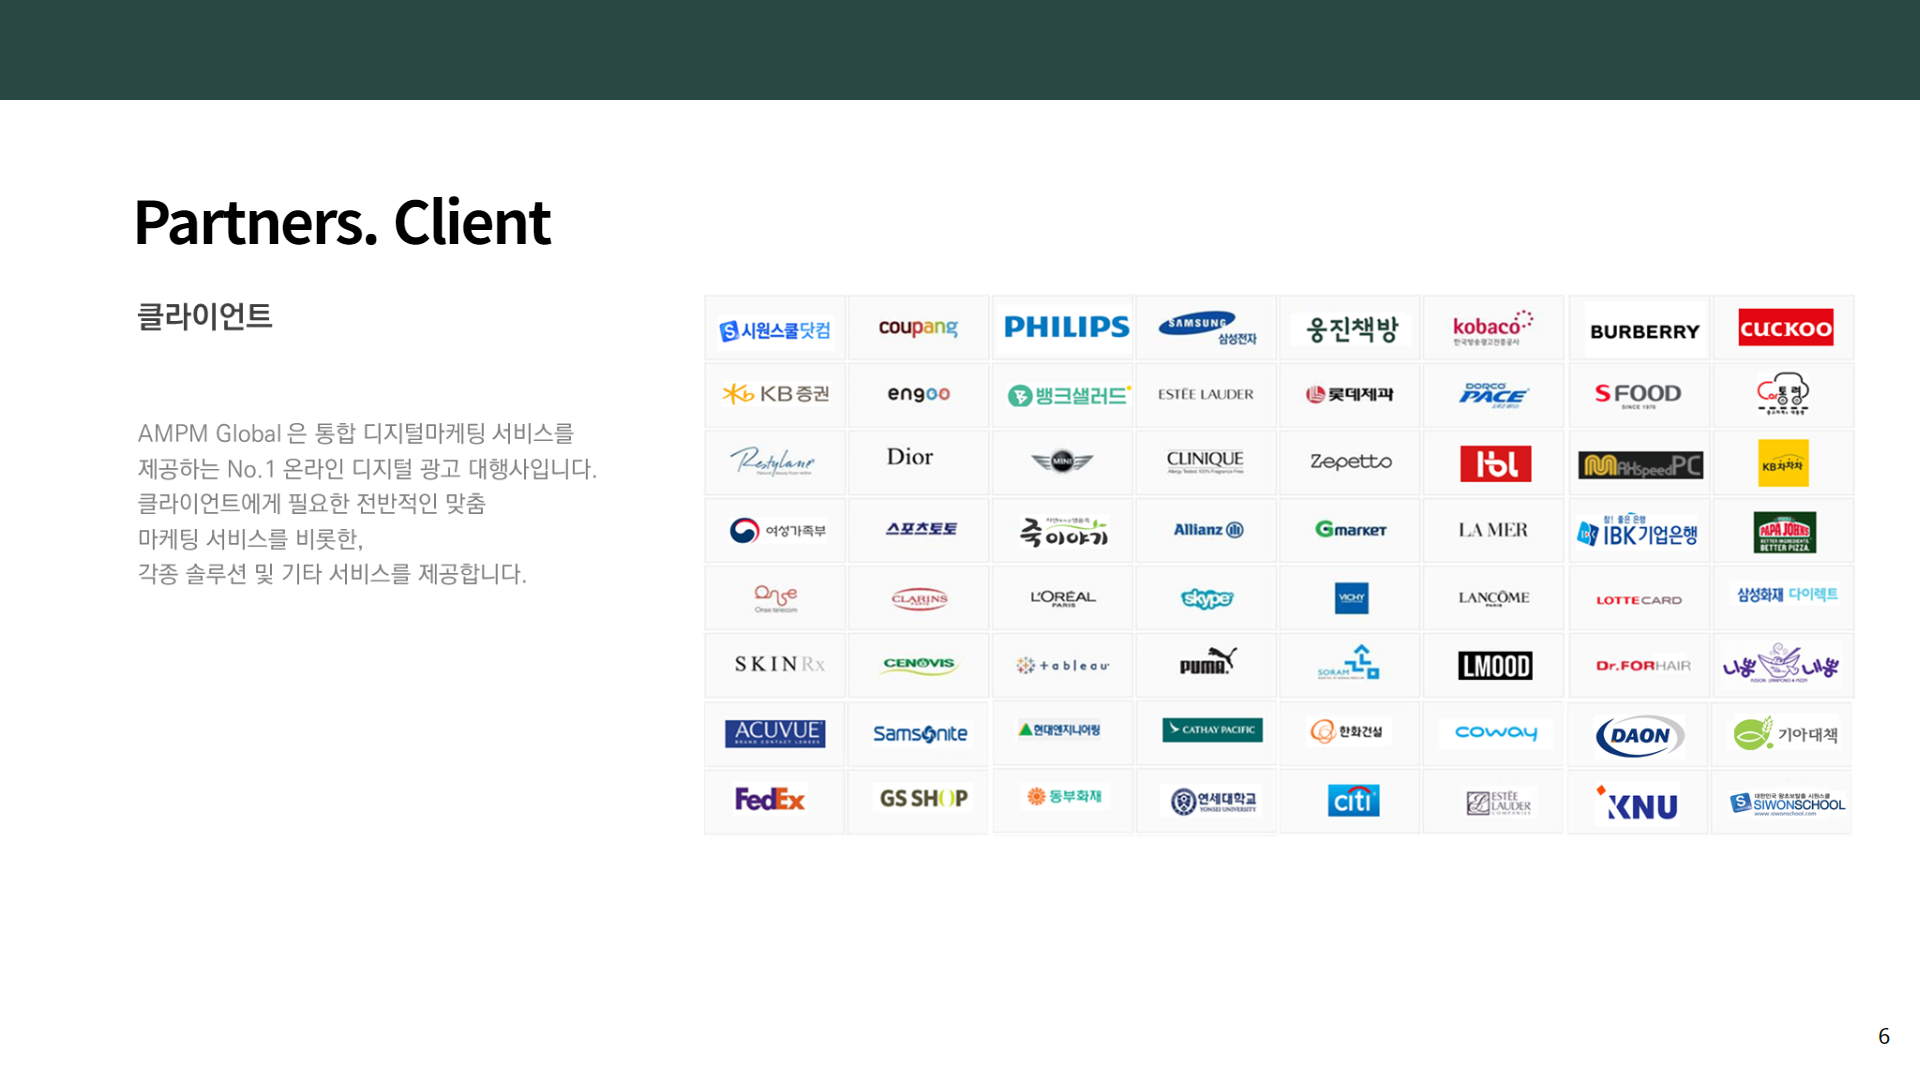Click the Papa John's logo
Image resolution: width=1920 pixels, height=1080 pixels.
pyautogui.click(x=1784, y=532)
